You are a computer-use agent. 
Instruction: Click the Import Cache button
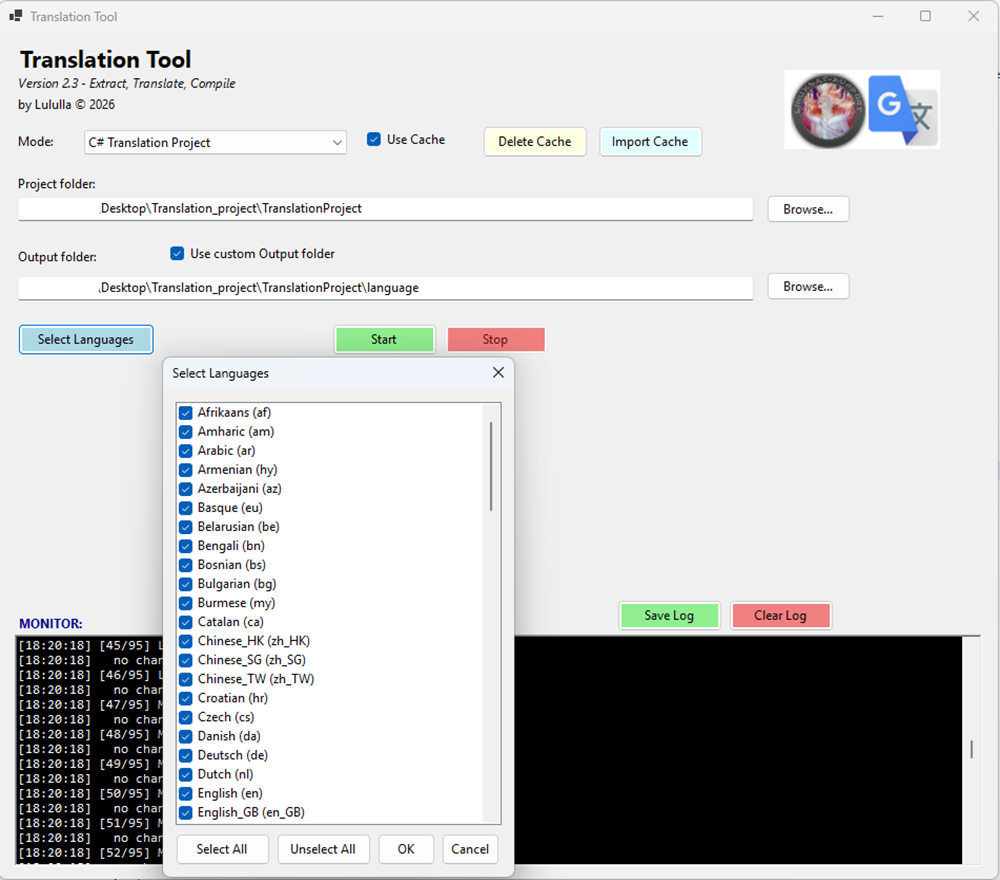pyautogui.click(x=650, y=142)
